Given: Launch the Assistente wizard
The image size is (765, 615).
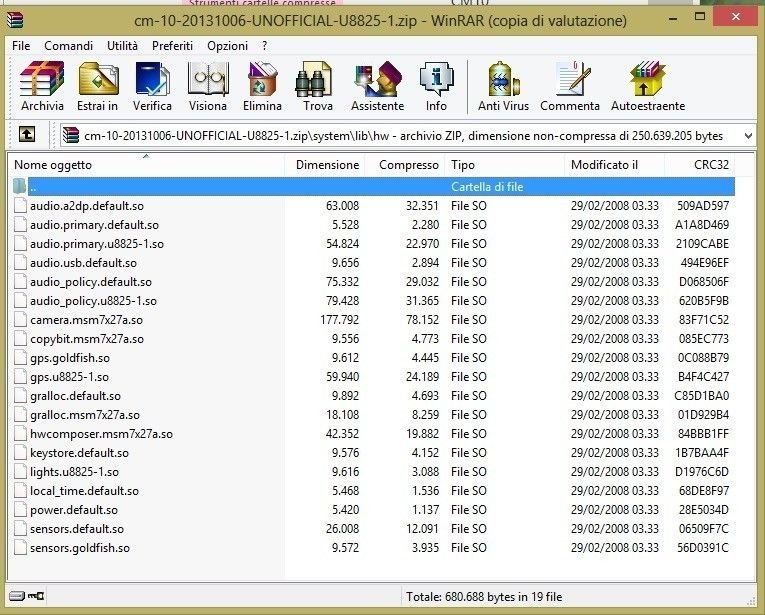Looking at the screenshot, I should click(x=378, y=86).
